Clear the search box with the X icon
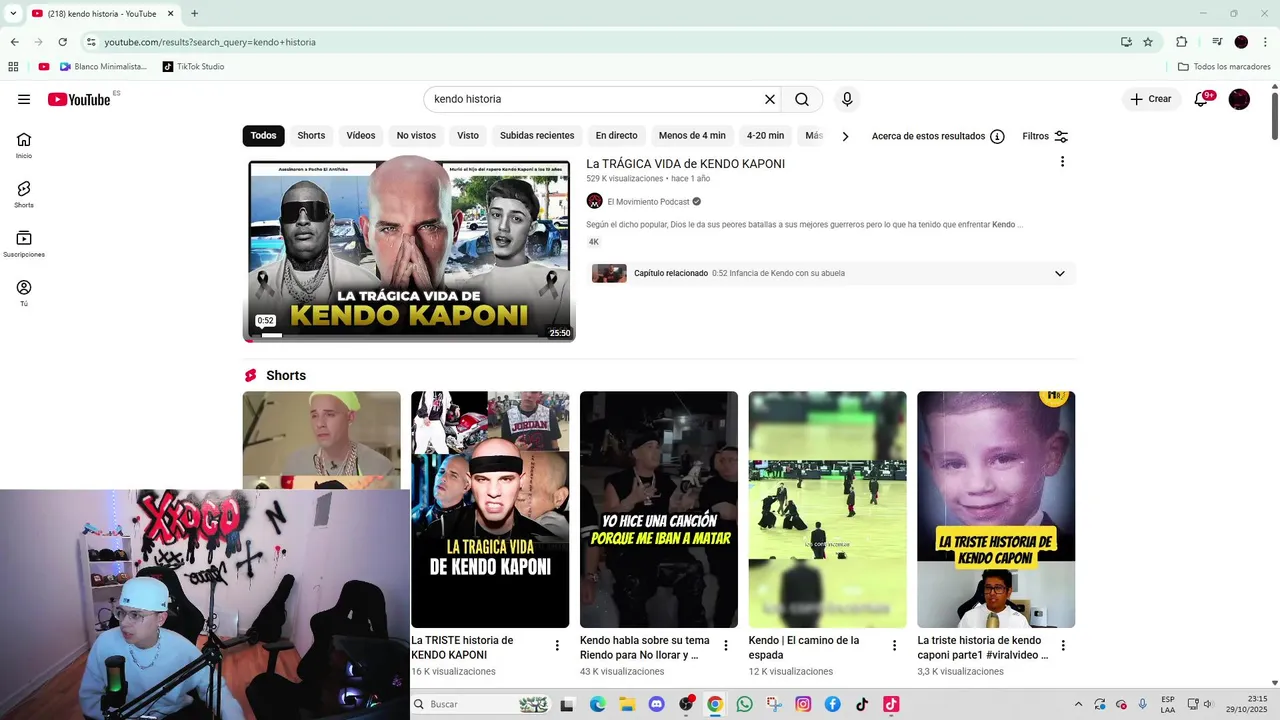 tap(770, 99)
